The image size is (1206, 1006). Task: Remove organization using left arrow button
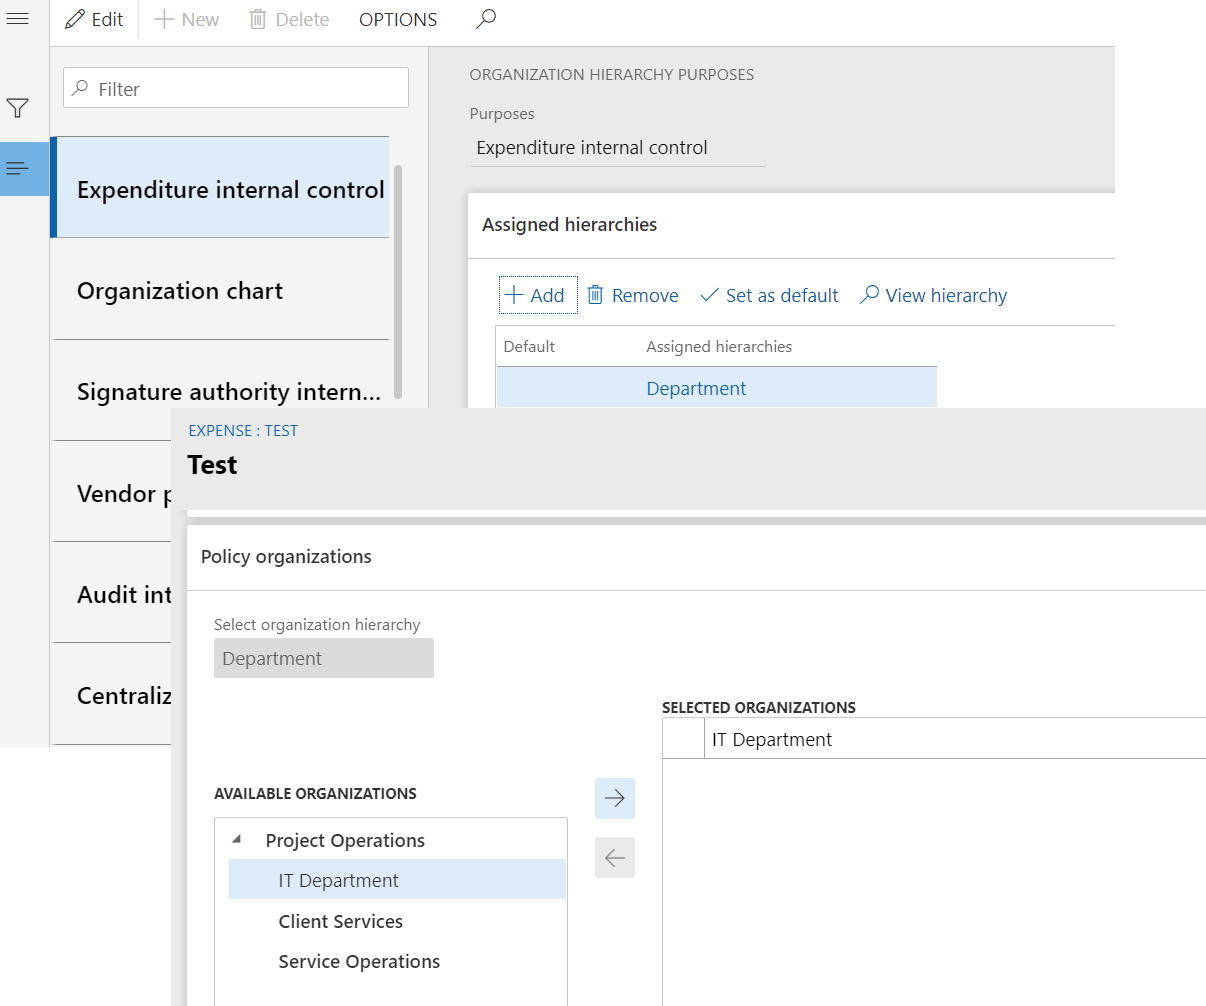coord(614,857)
